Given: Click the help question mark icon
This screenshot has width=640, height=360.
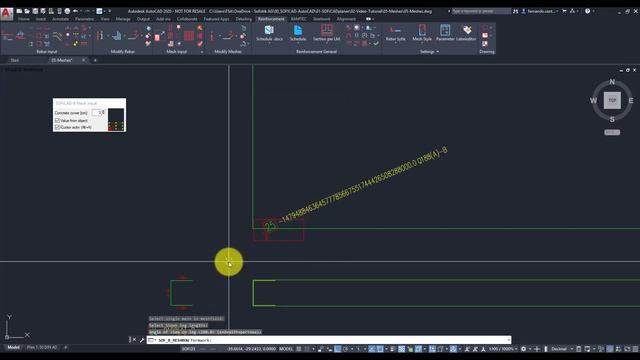Looking at the screenshot, I should [x=587, y=11].
